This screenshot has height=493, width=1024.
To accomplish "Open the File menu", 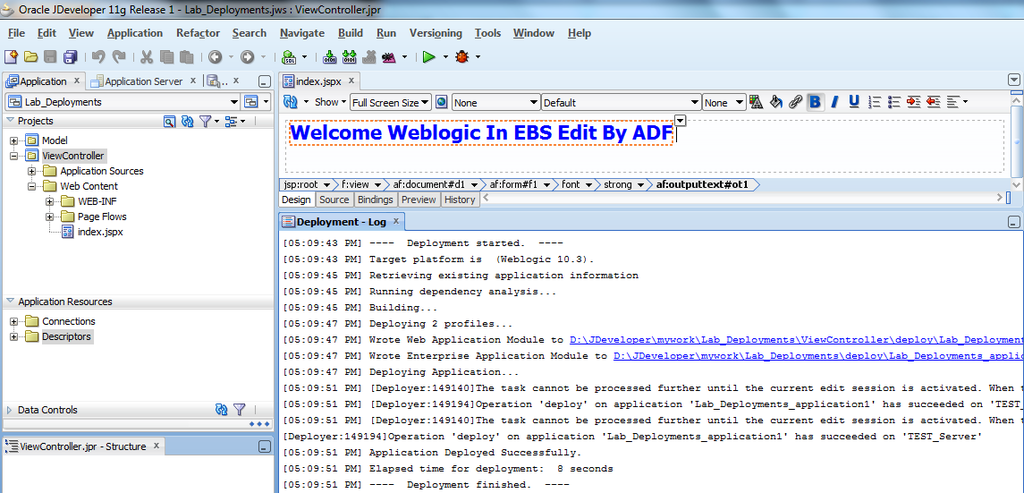I will 16,33.
